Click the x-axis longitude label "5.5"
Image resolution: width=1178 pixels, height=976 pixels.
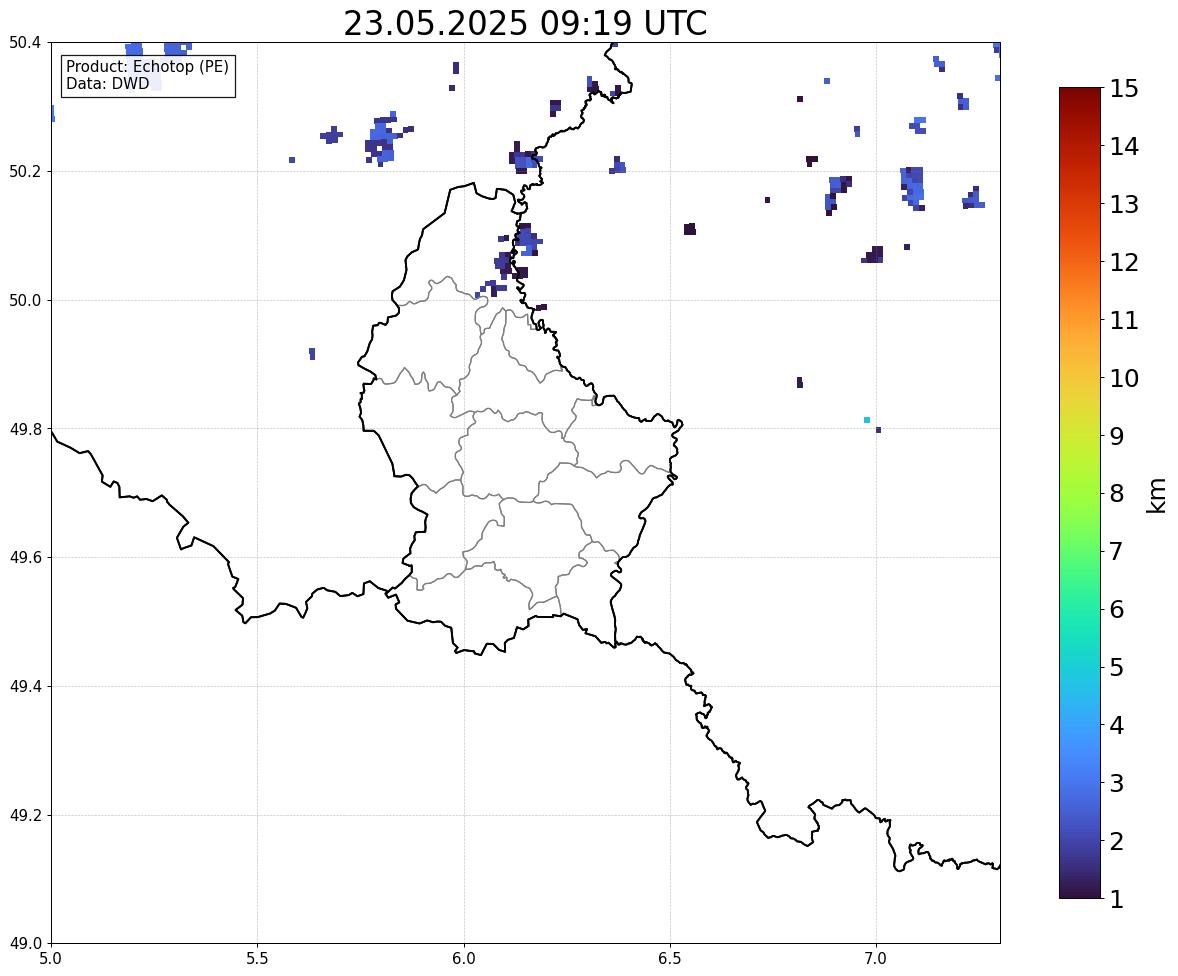pos(258,959)
